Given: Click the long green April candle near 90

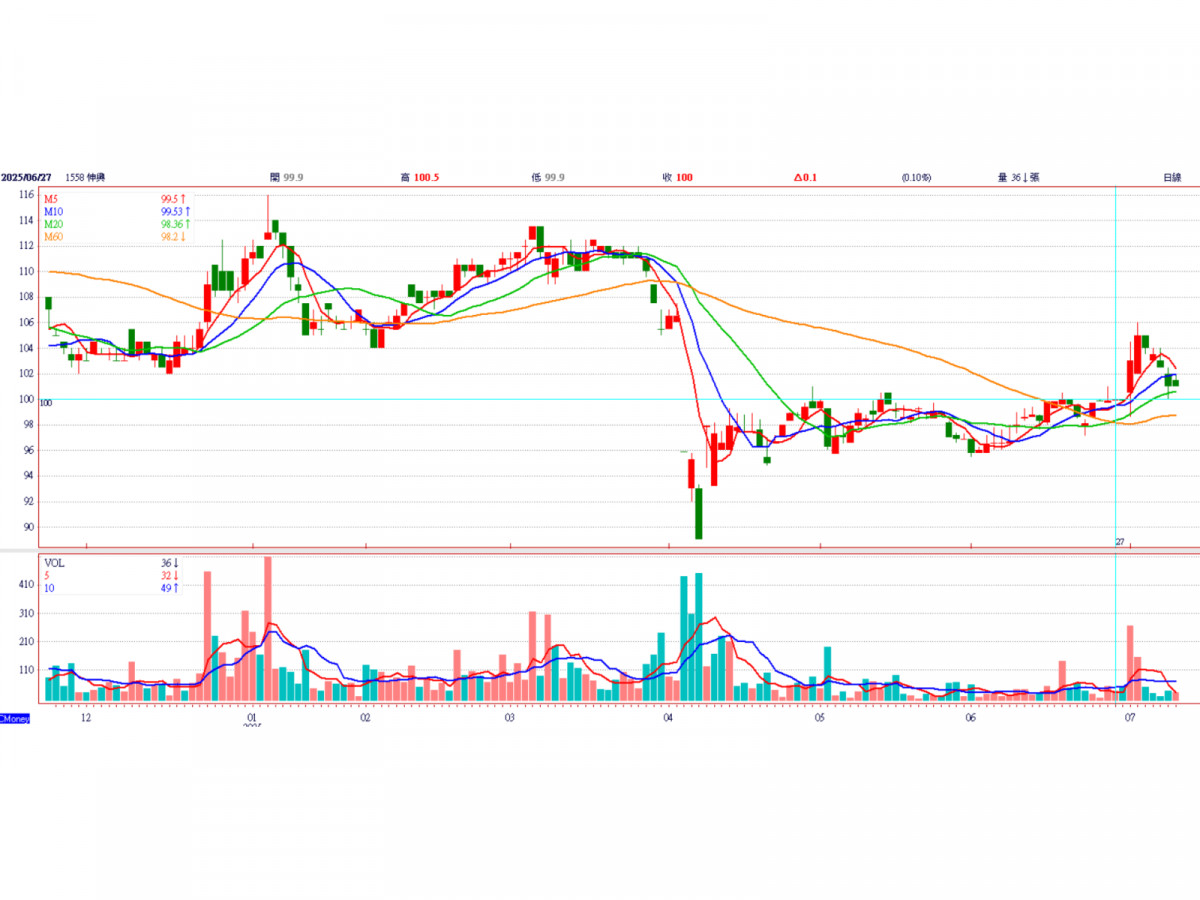Looking at the screenshot, I should click(698, 513).
